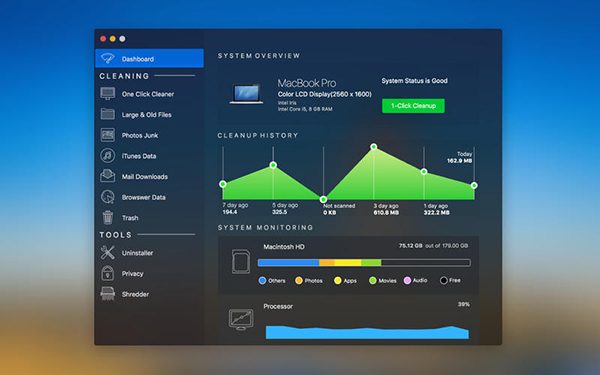600x375 pixels.
Task: Click the Trash bin icon
Action: [108, 217]
